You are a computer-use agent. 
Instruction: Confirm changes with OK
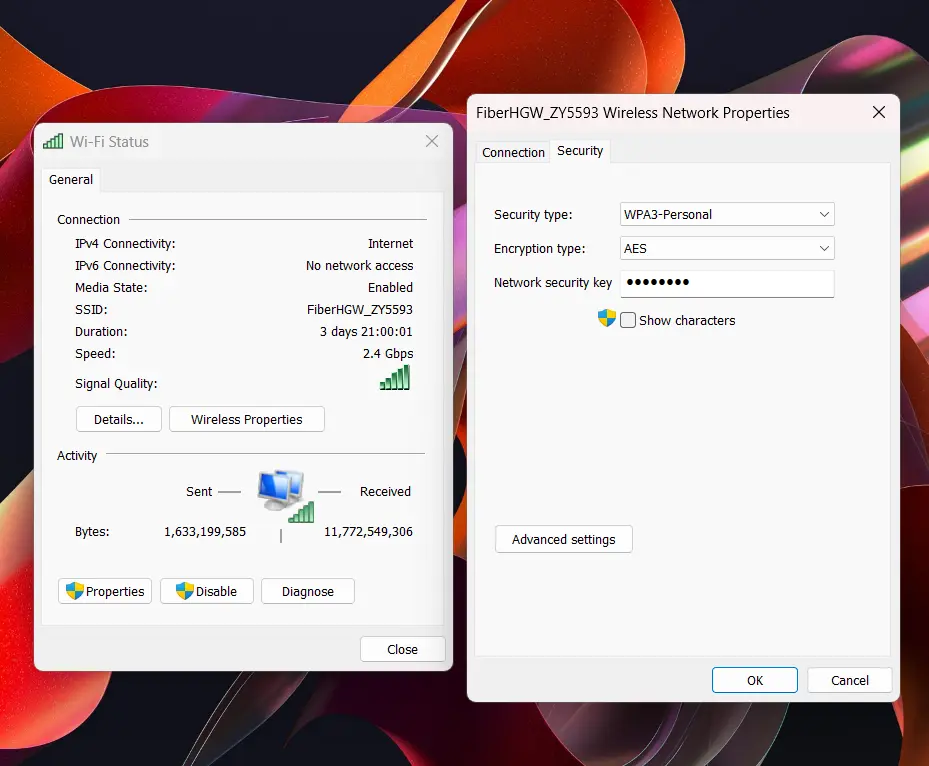point(754,679)
